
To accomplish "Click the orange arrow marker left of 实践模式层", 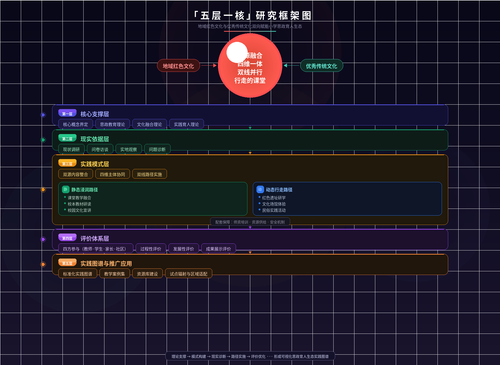I will tap(43, 190).
